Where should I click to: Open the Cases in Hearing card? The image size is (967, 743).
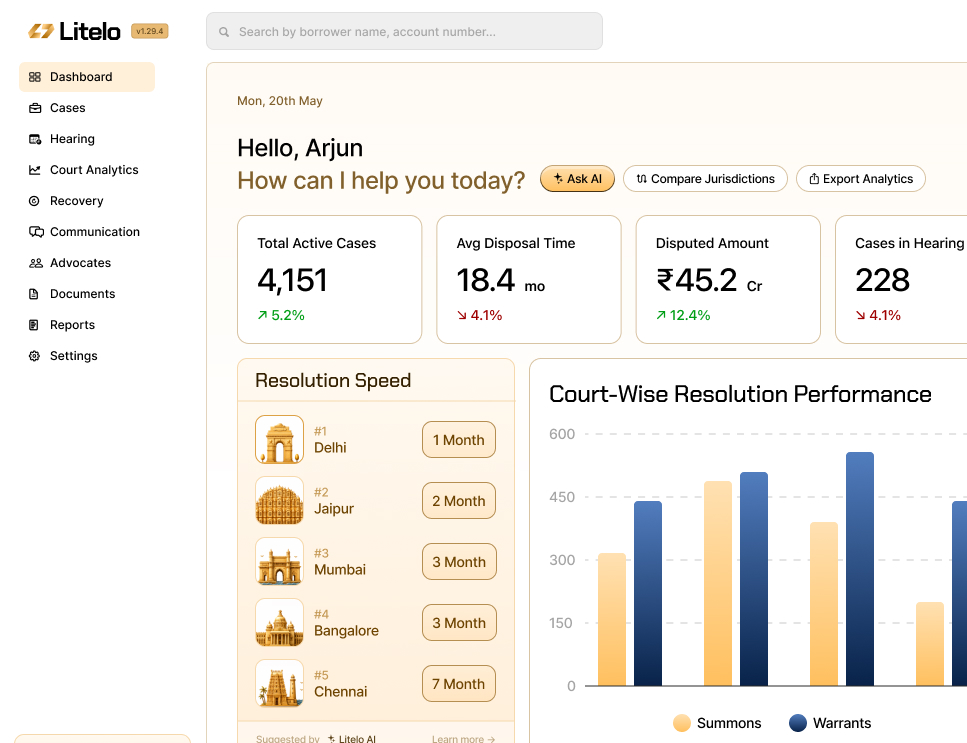pos(901,279)
